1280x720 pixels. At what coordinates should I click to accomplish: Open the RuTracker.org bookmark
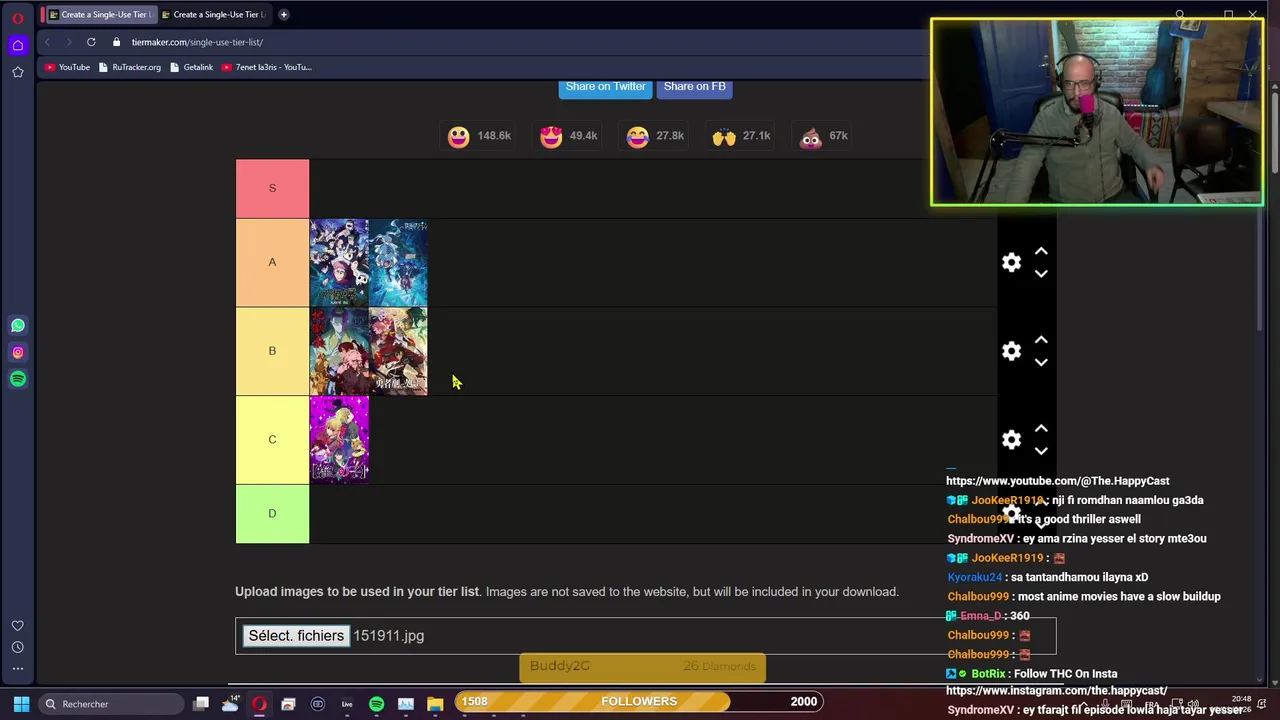[x=130, y=67]
